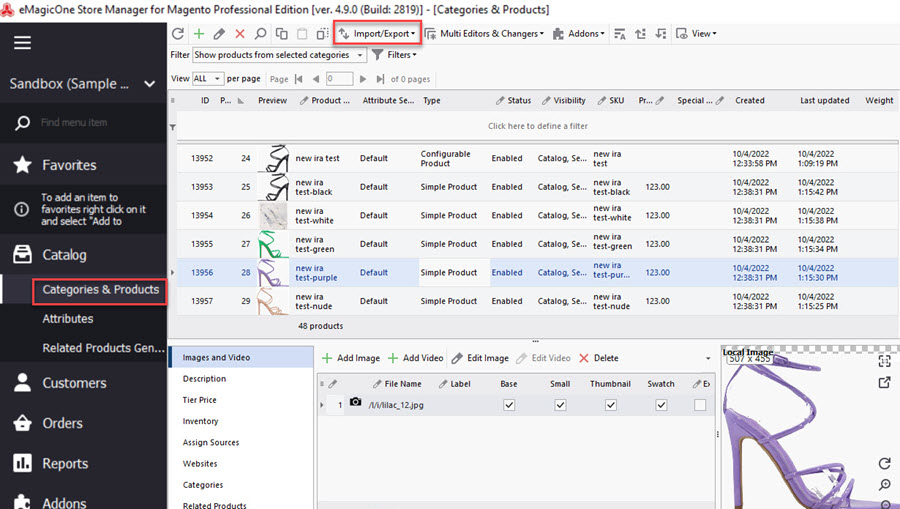900x509 pixels.
Task: Click Edit Image button
Action: point(480,358)
